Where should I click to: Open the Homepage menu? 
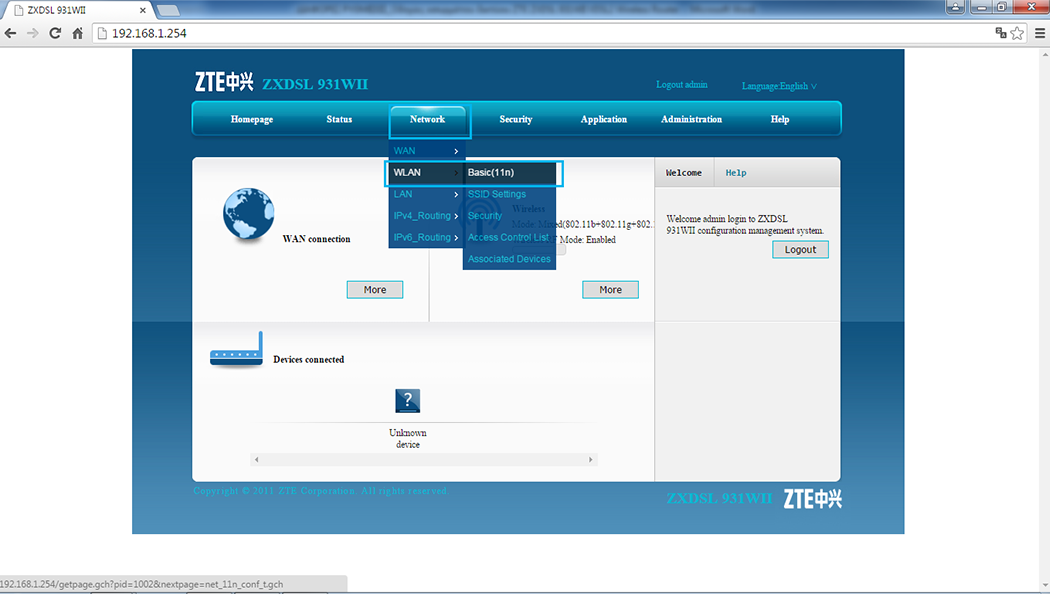pyautogui.click(x=252, y=119)
